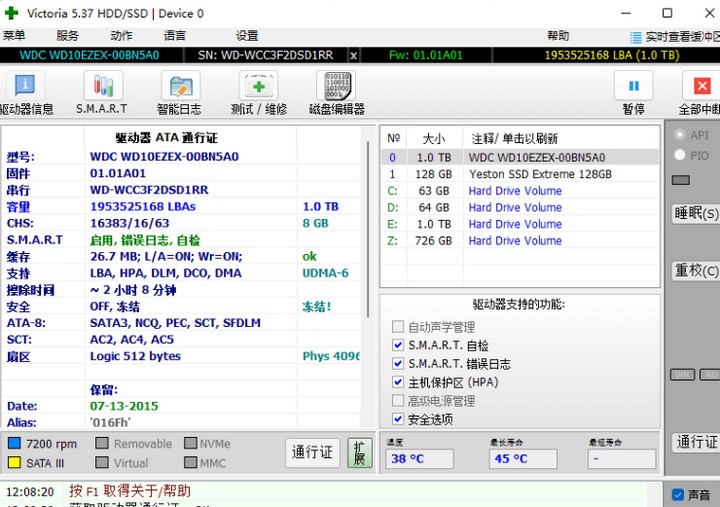Image resolution: width=720 pixels, height=507 pixels.
Task: Toggle S.M.A.R.T. 自检 checkbox
Action: [399, 345]
